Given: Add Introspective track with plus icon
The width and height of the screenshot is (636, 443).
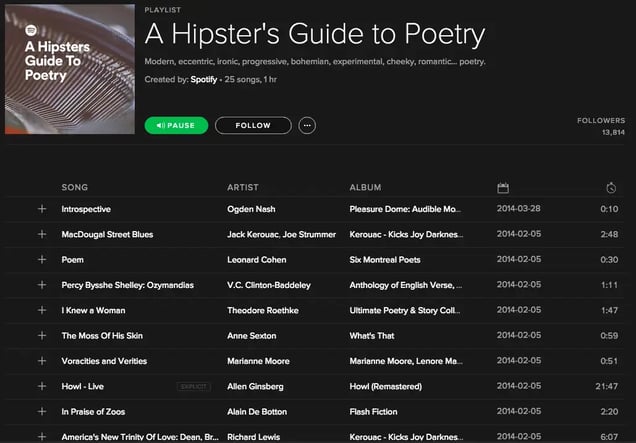Looking at the screenshot, I should click(42, 209).
